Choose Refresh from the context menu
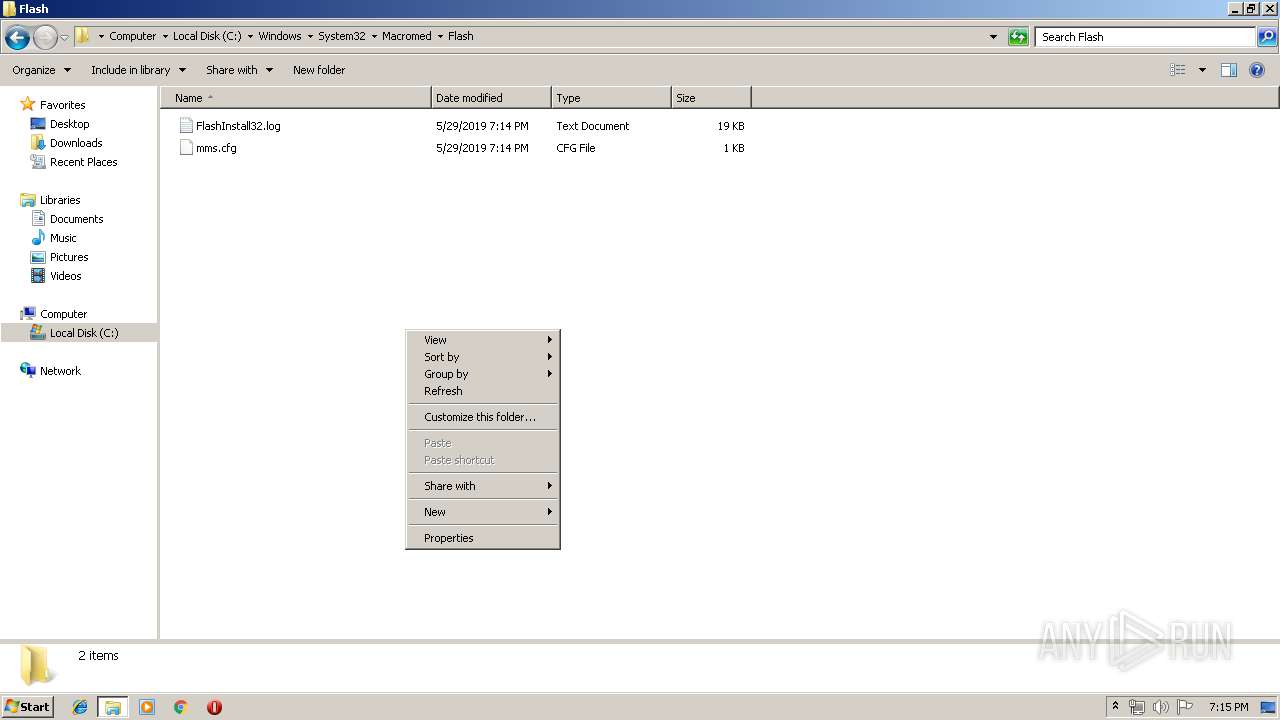The width and height of the screenshot is (1280, 720). click(x=483, y=391)
